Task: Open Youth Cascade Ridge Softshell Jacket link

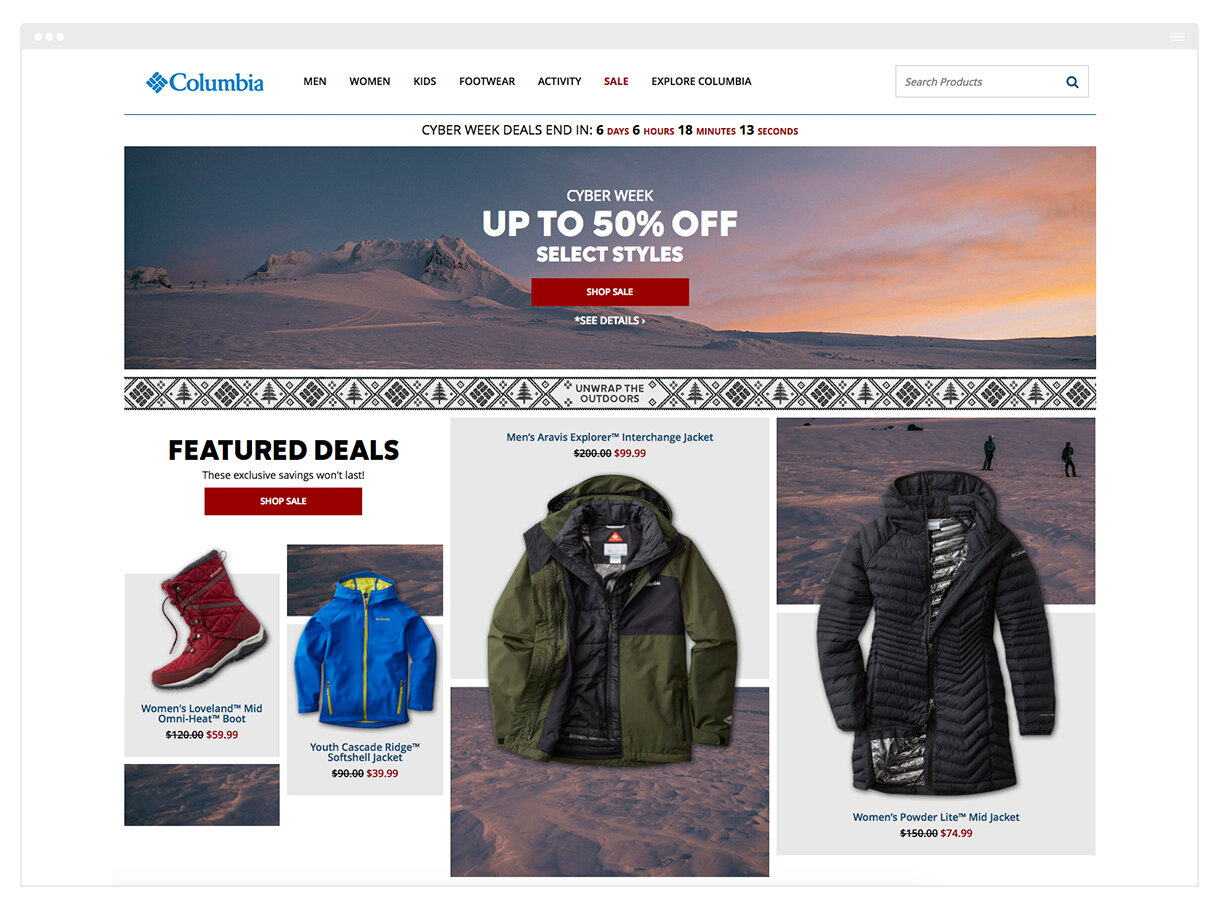Action: click(x=365, y=752)
